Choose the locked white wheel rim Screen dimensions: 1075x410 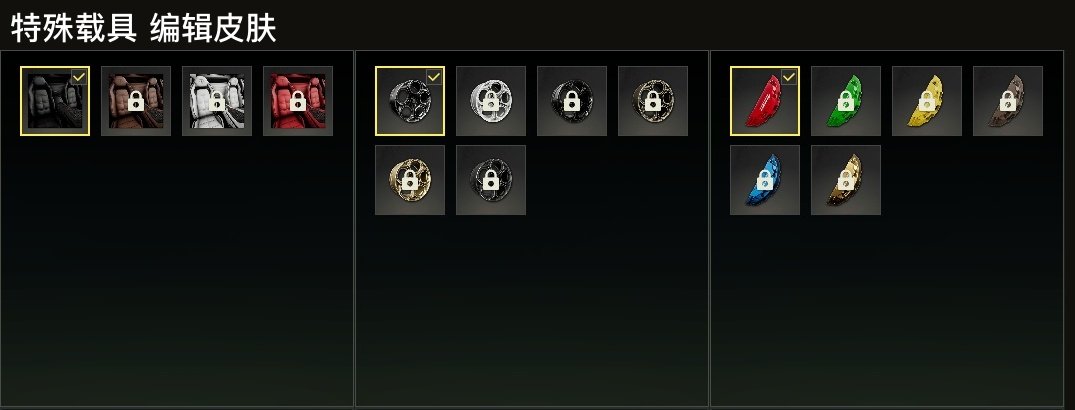pos(491,101)
